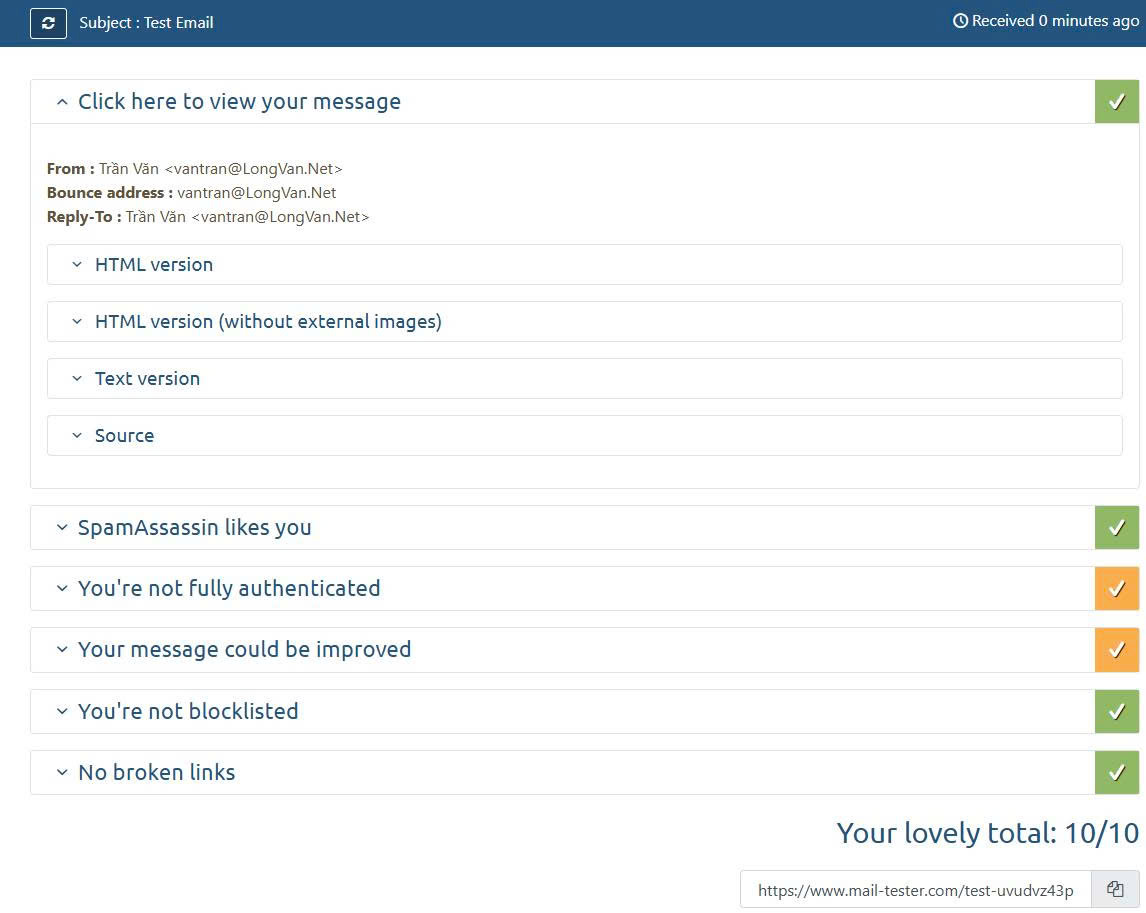1146x913 pixels.
Task: Click orange checkmark for message could be improved
Action: (1117, 650)
